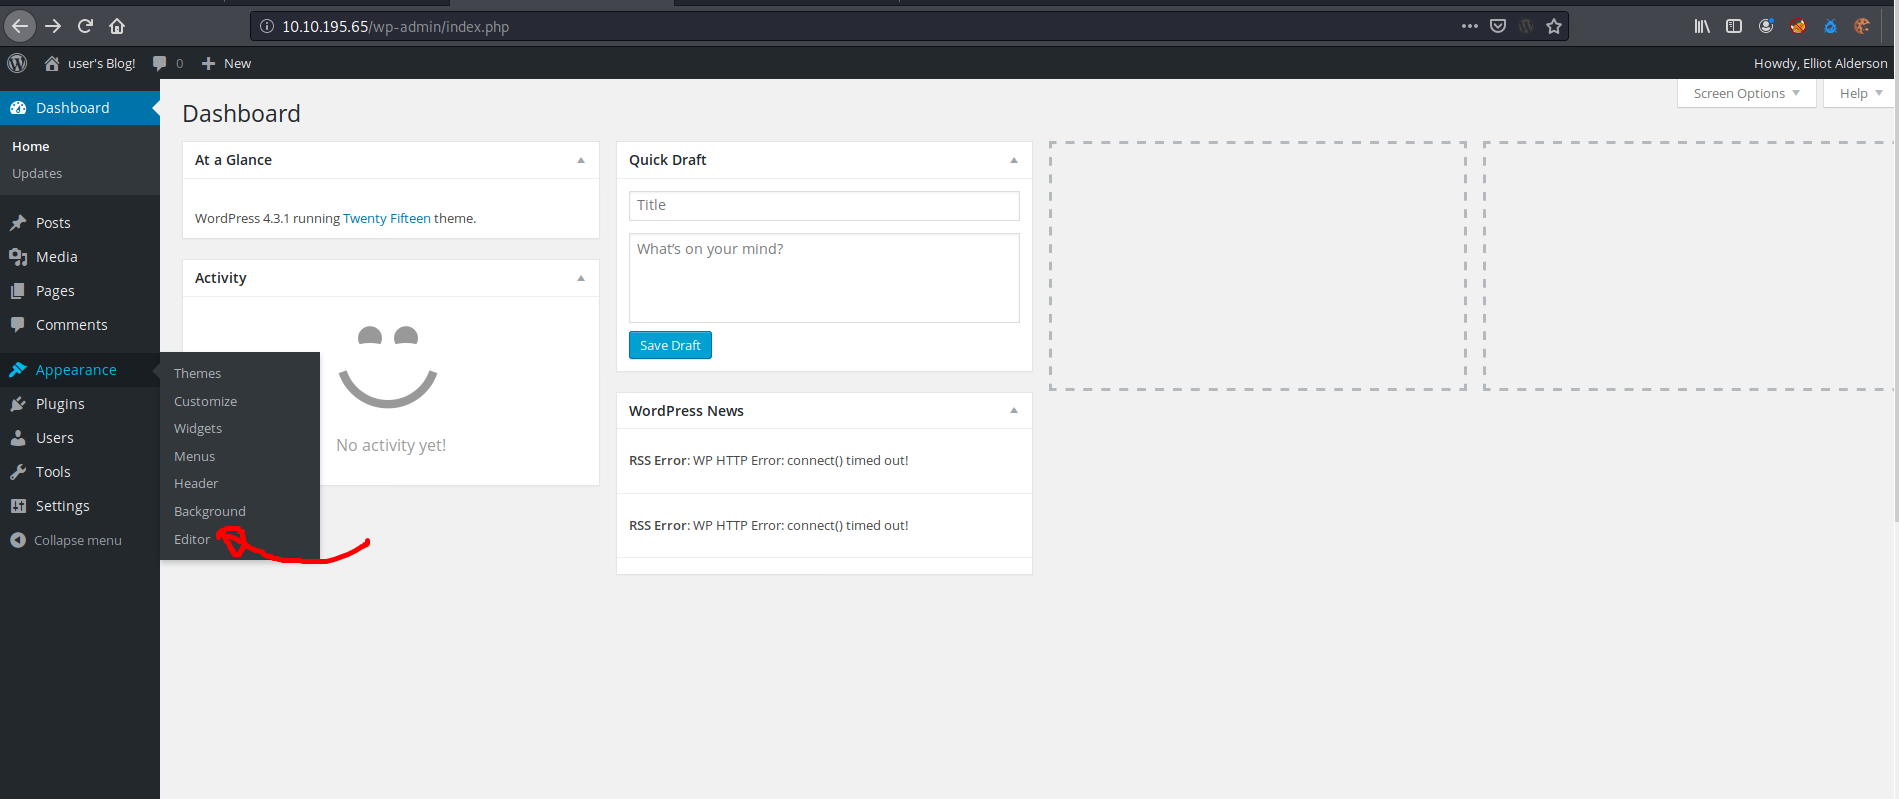Bookmark this page with the star icon

1554,26
